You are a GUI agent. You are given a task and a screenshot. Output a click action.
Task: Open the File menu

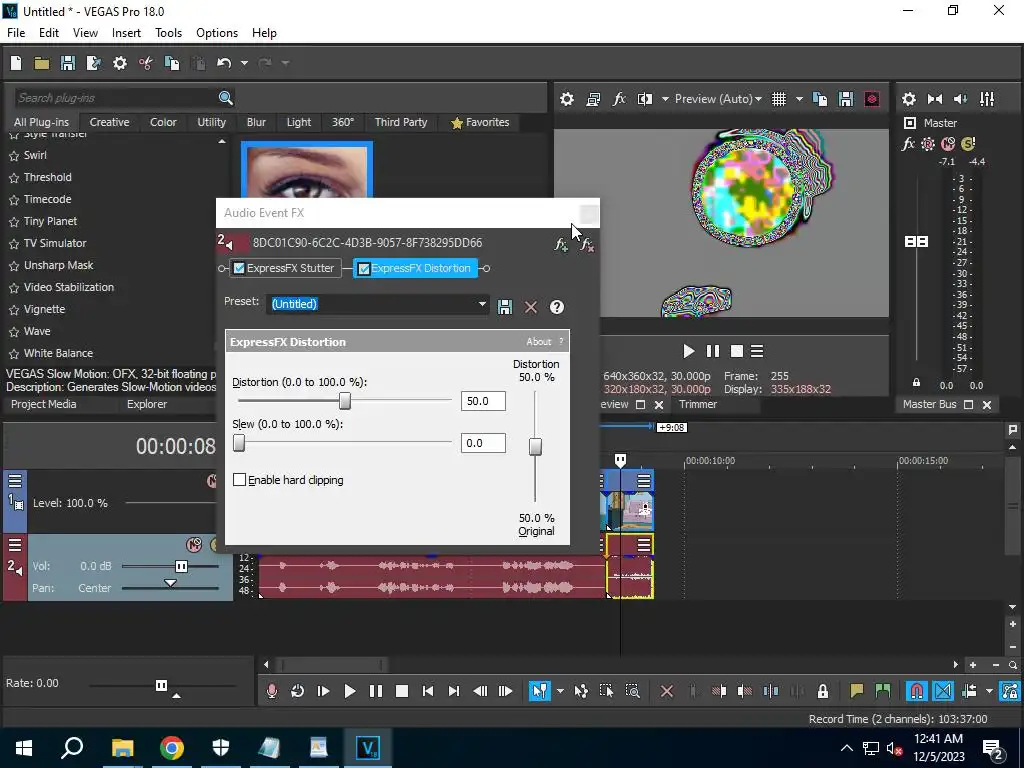(16, 33)
